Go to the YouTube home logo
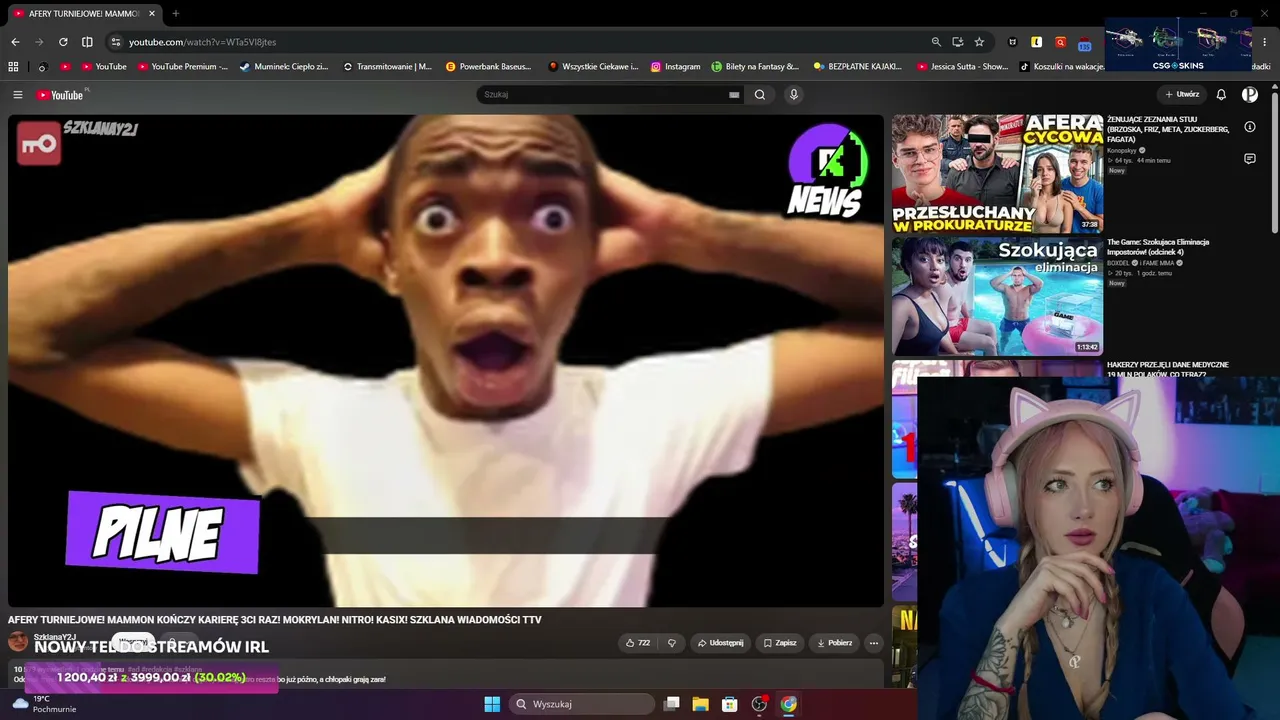 click(x=60, y=95)
